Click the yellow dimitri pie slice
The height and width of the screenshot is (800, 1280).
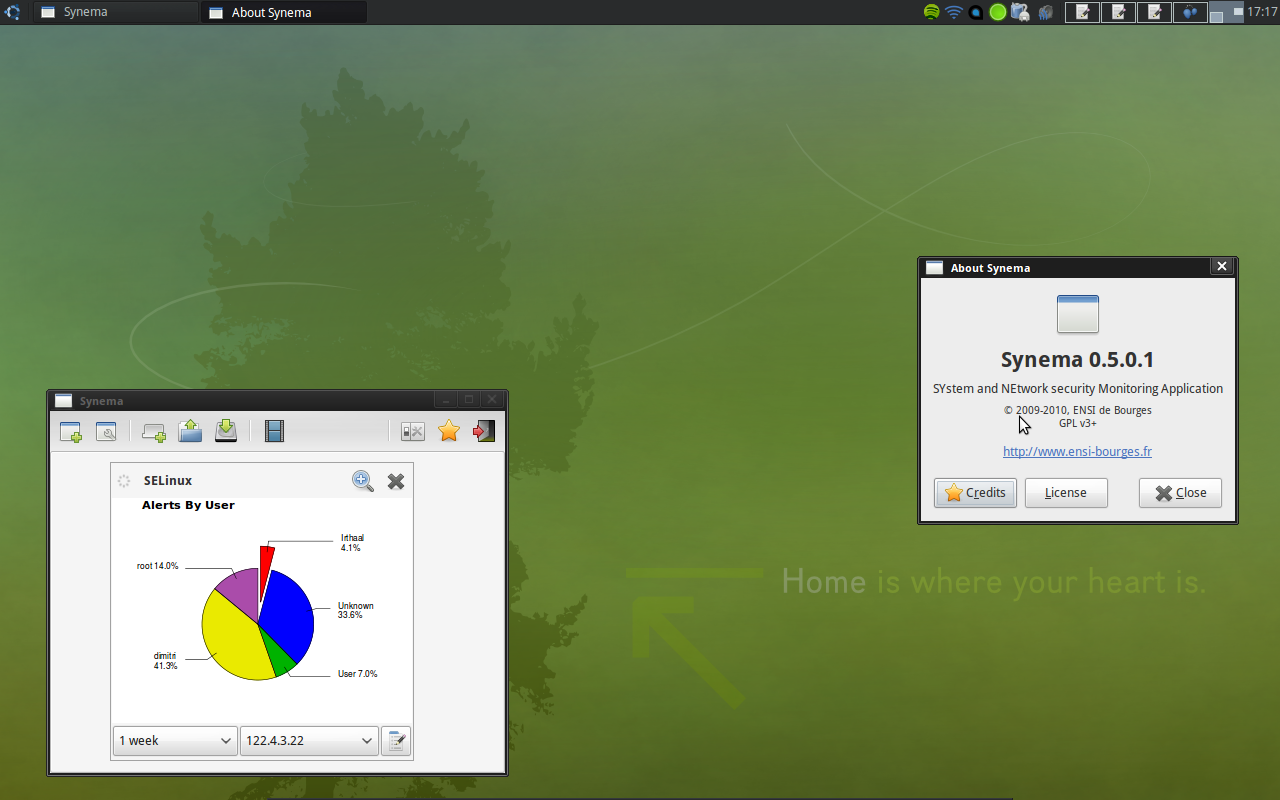coord(232,640)
